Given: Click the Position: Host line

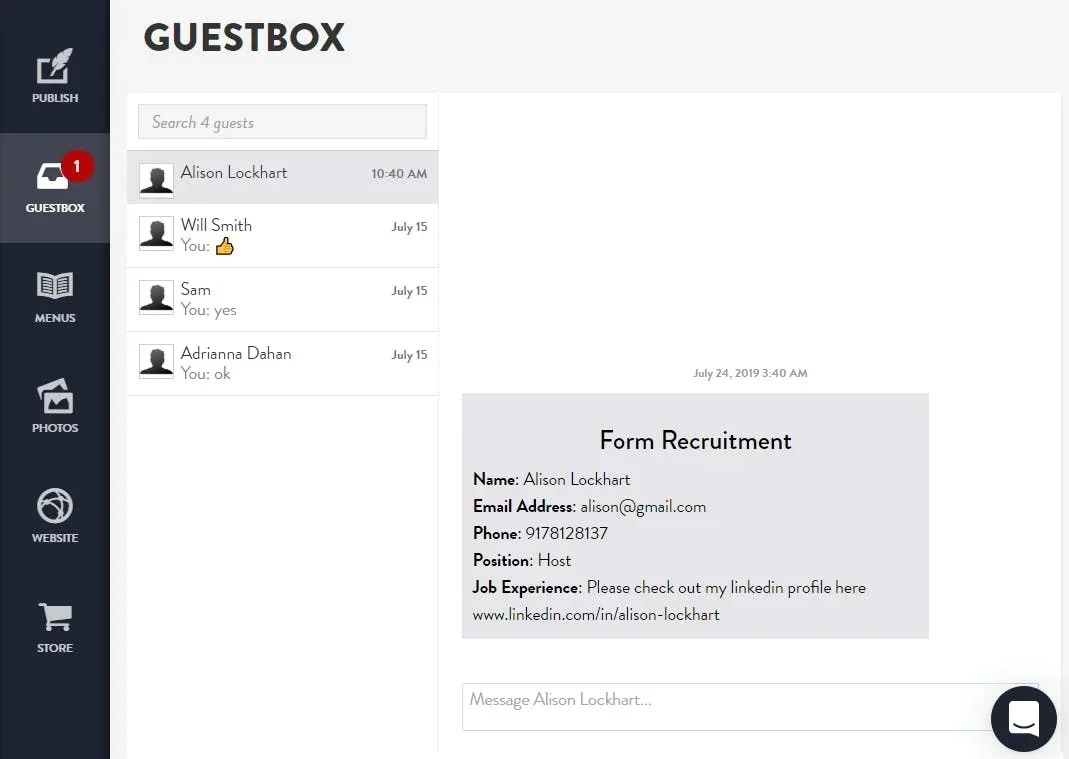Looking at the screenshot, I should pos(522,561).
